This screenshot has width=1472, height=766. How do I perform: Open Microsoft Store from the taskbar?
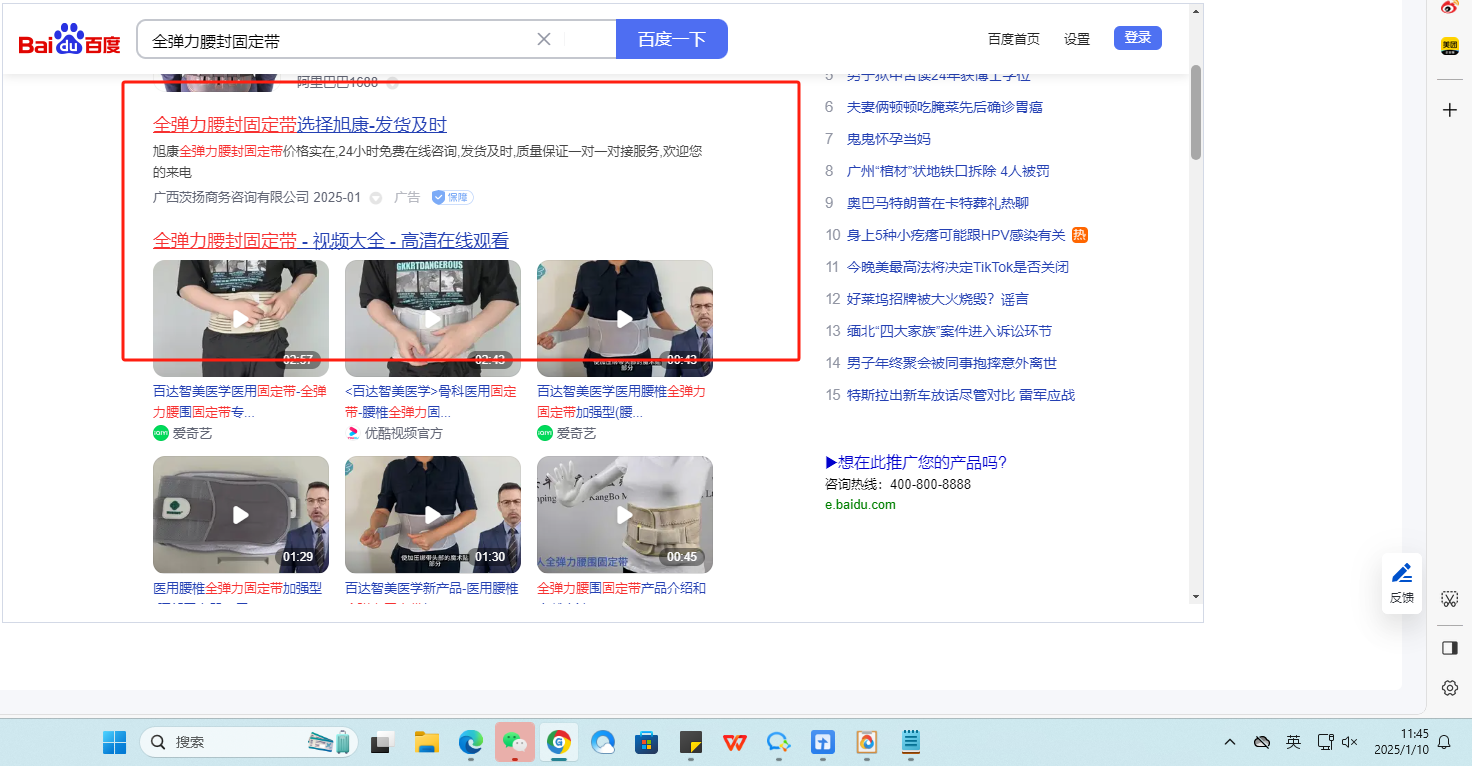[647, 742]
